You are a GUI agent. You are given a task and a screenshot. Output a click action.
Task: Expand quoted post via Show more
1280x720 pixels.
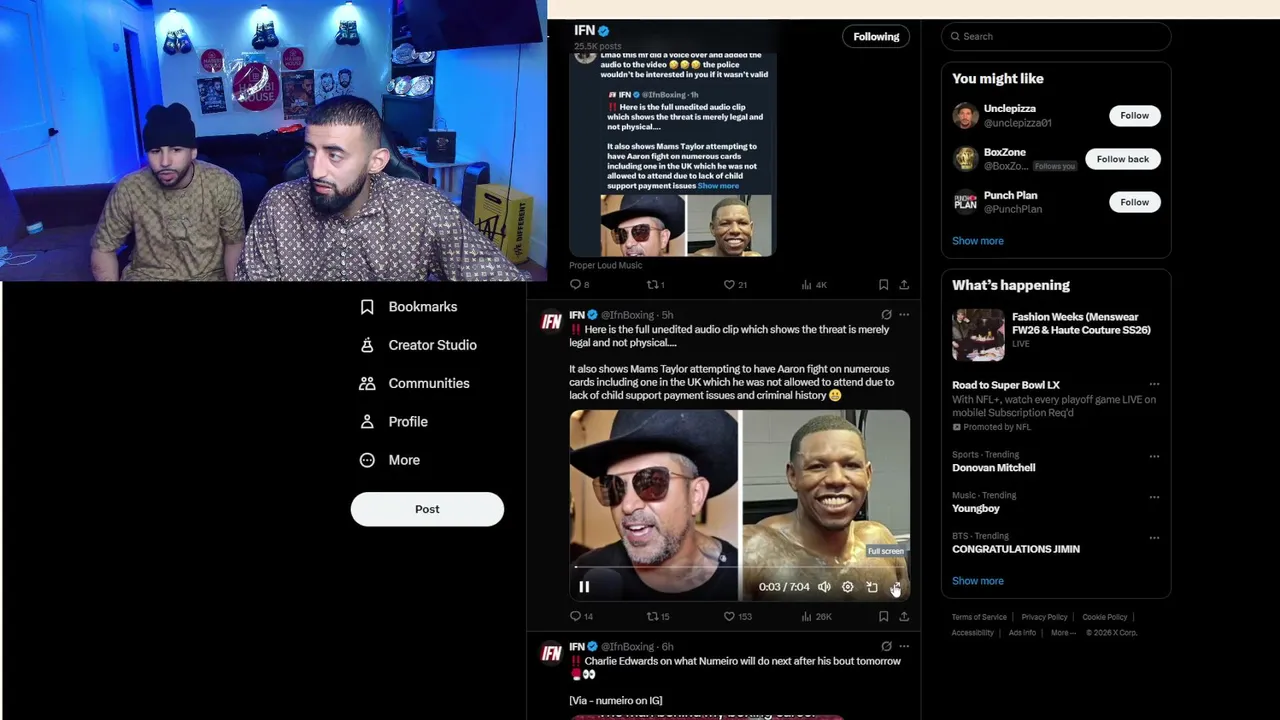coord(718,186)
